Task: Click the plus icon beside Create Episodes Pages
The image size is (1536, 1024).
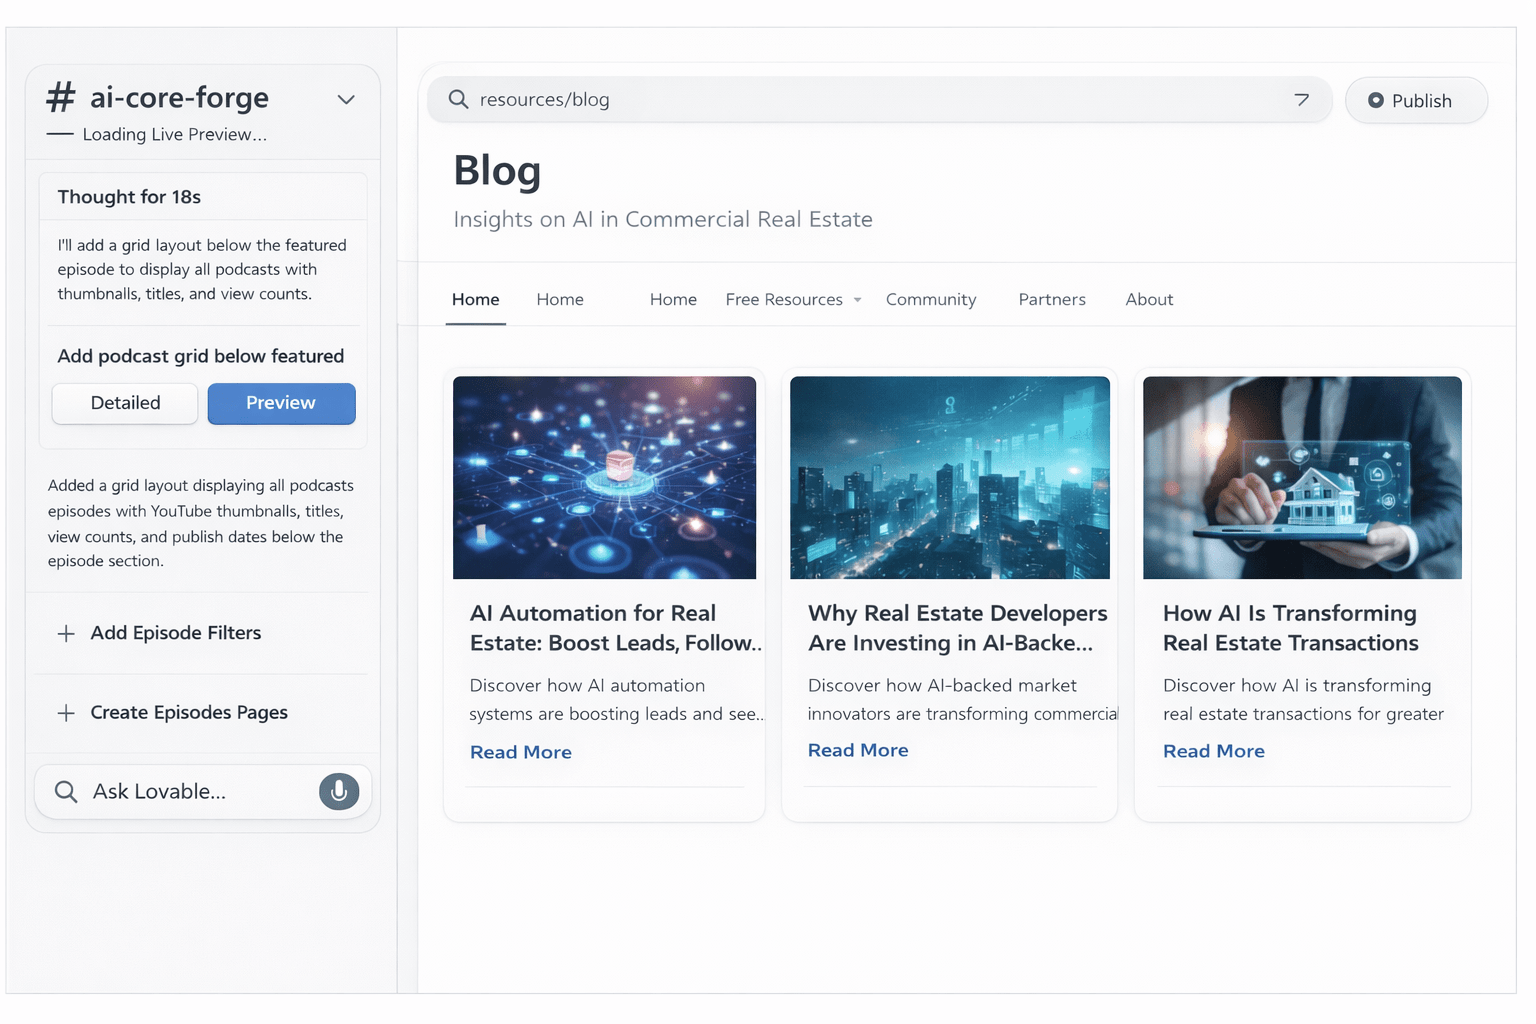Action: [66, 713]
